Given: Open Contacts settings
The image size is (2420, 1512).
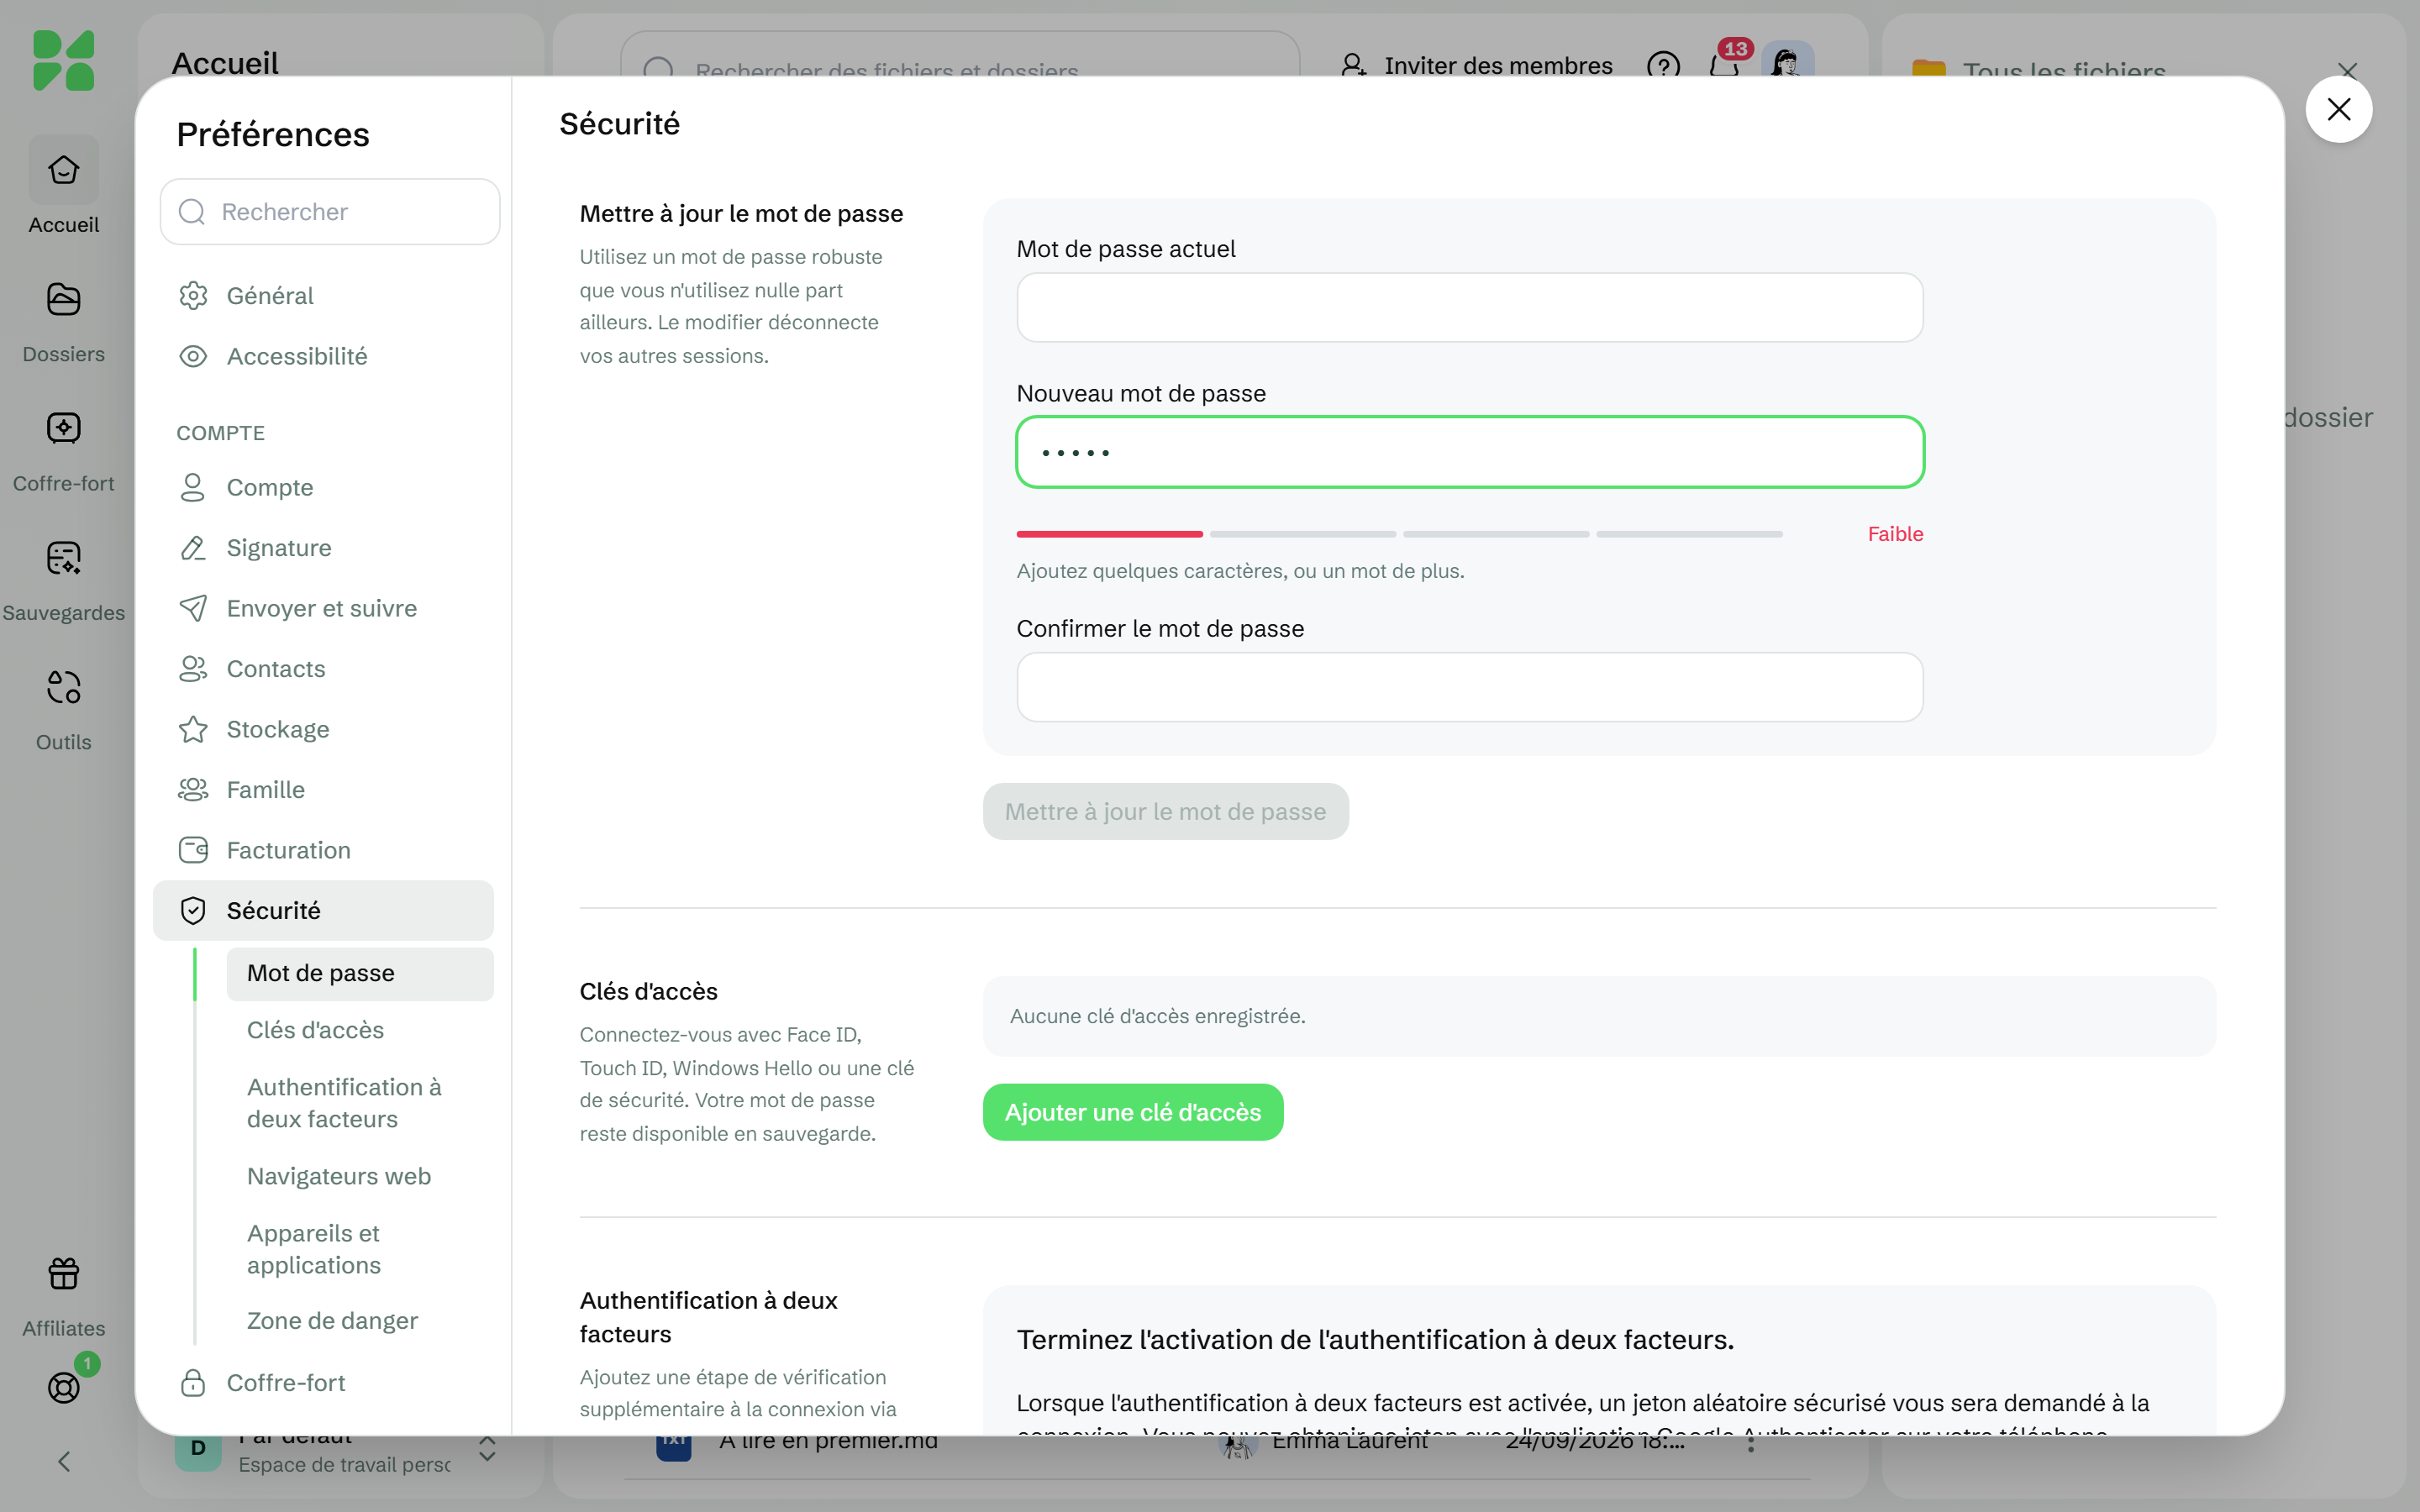Looking at the screenshot, I should click(323, 669).
